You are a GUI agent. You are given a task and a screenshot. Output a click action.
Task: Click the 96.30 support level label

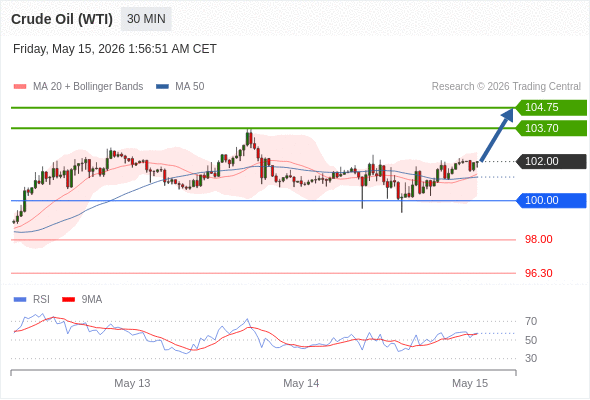(x=538, y=273)
